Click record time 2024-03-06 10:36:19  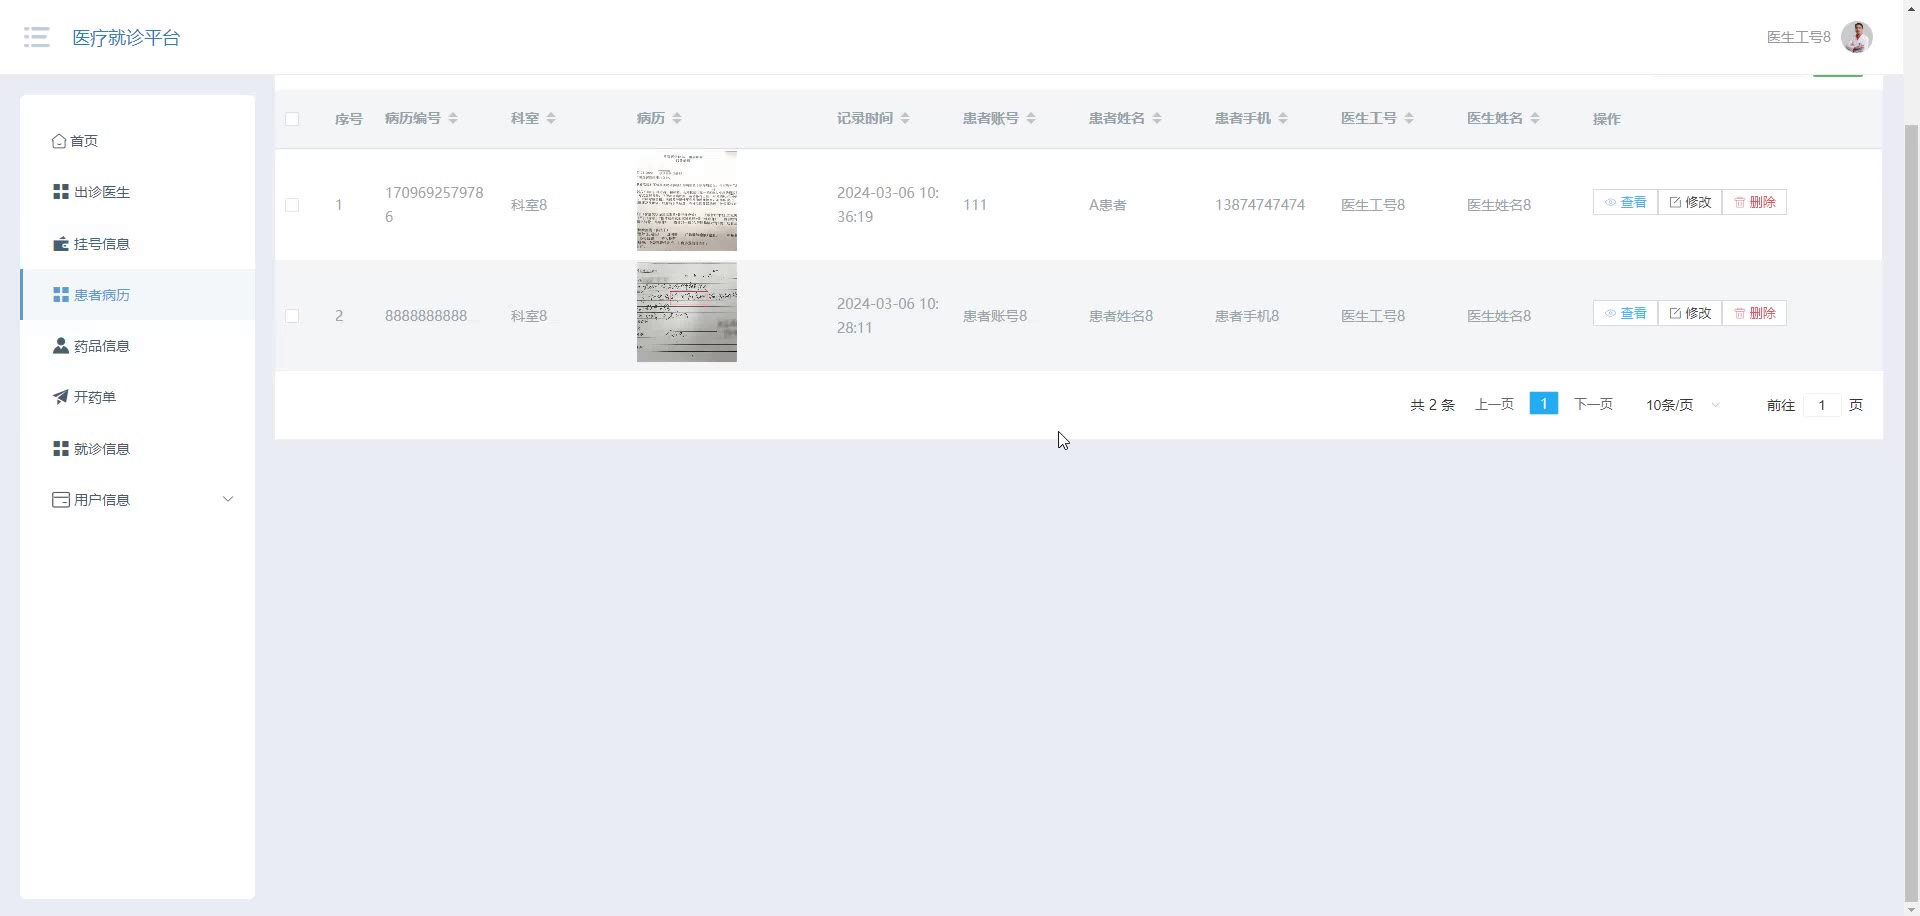point(888,205)
